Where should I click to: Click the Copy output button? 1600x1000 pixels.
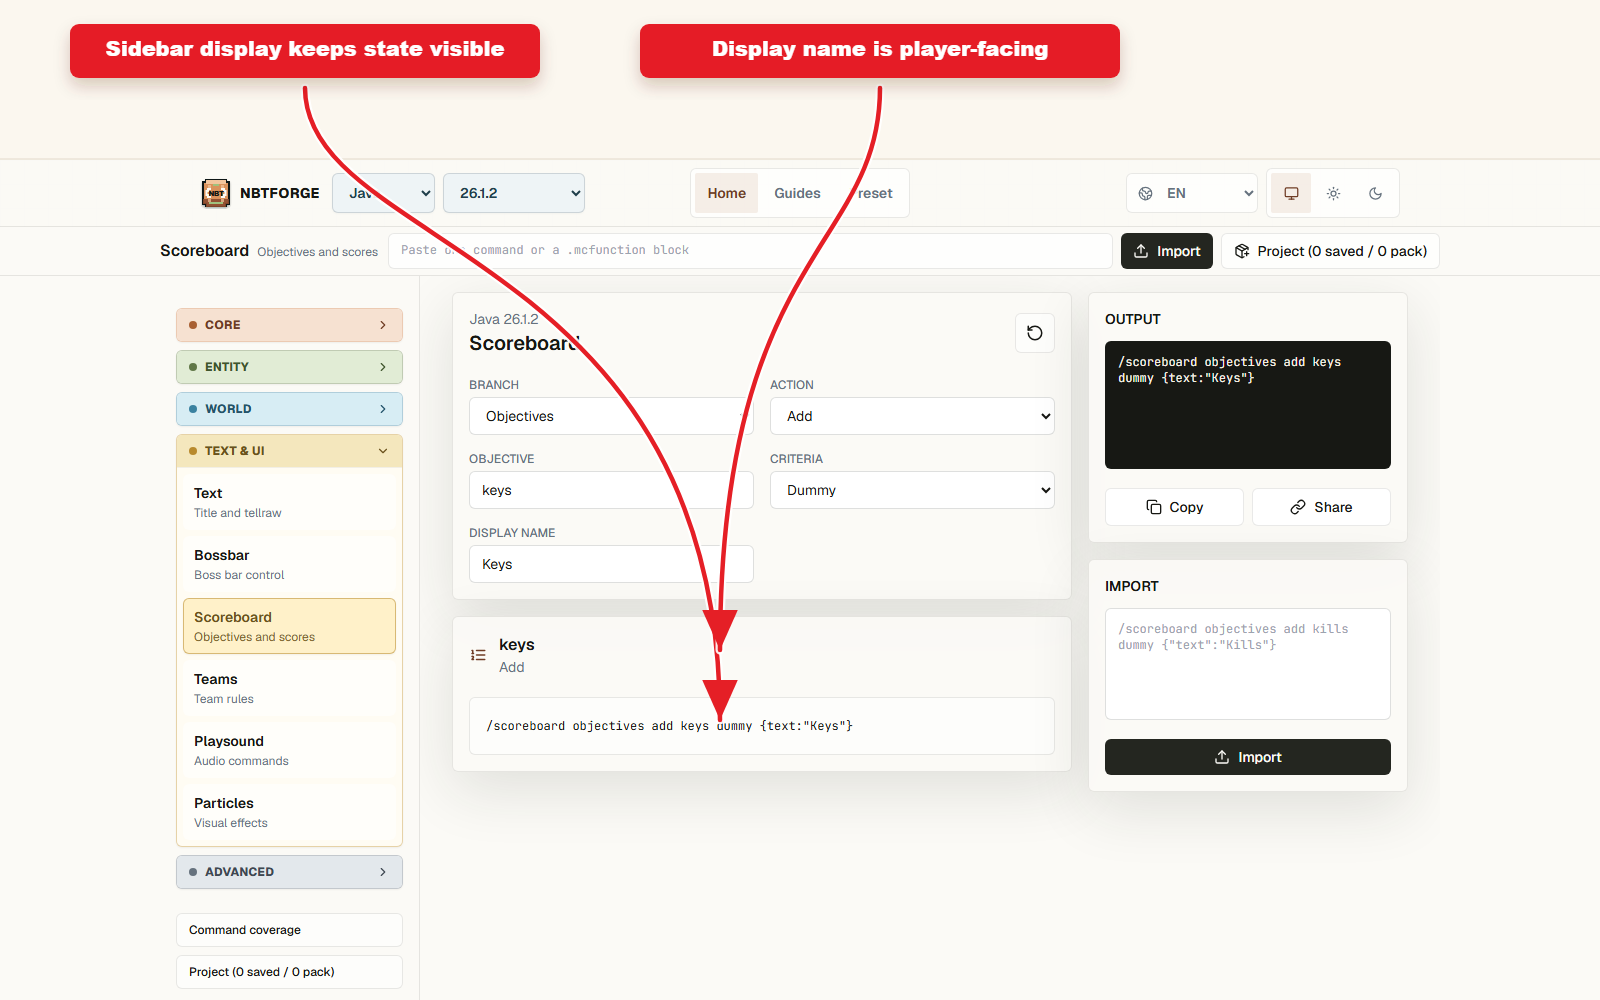coord(1174,507)
